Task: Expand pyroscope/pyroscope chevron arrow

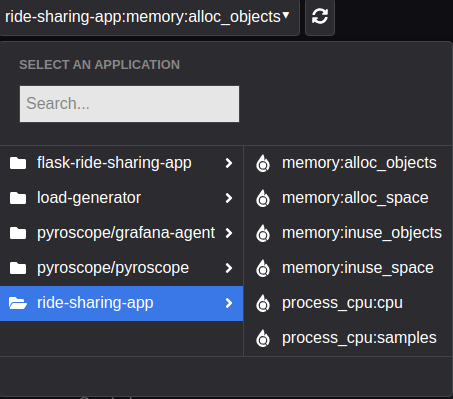Action: pos(229,268)
